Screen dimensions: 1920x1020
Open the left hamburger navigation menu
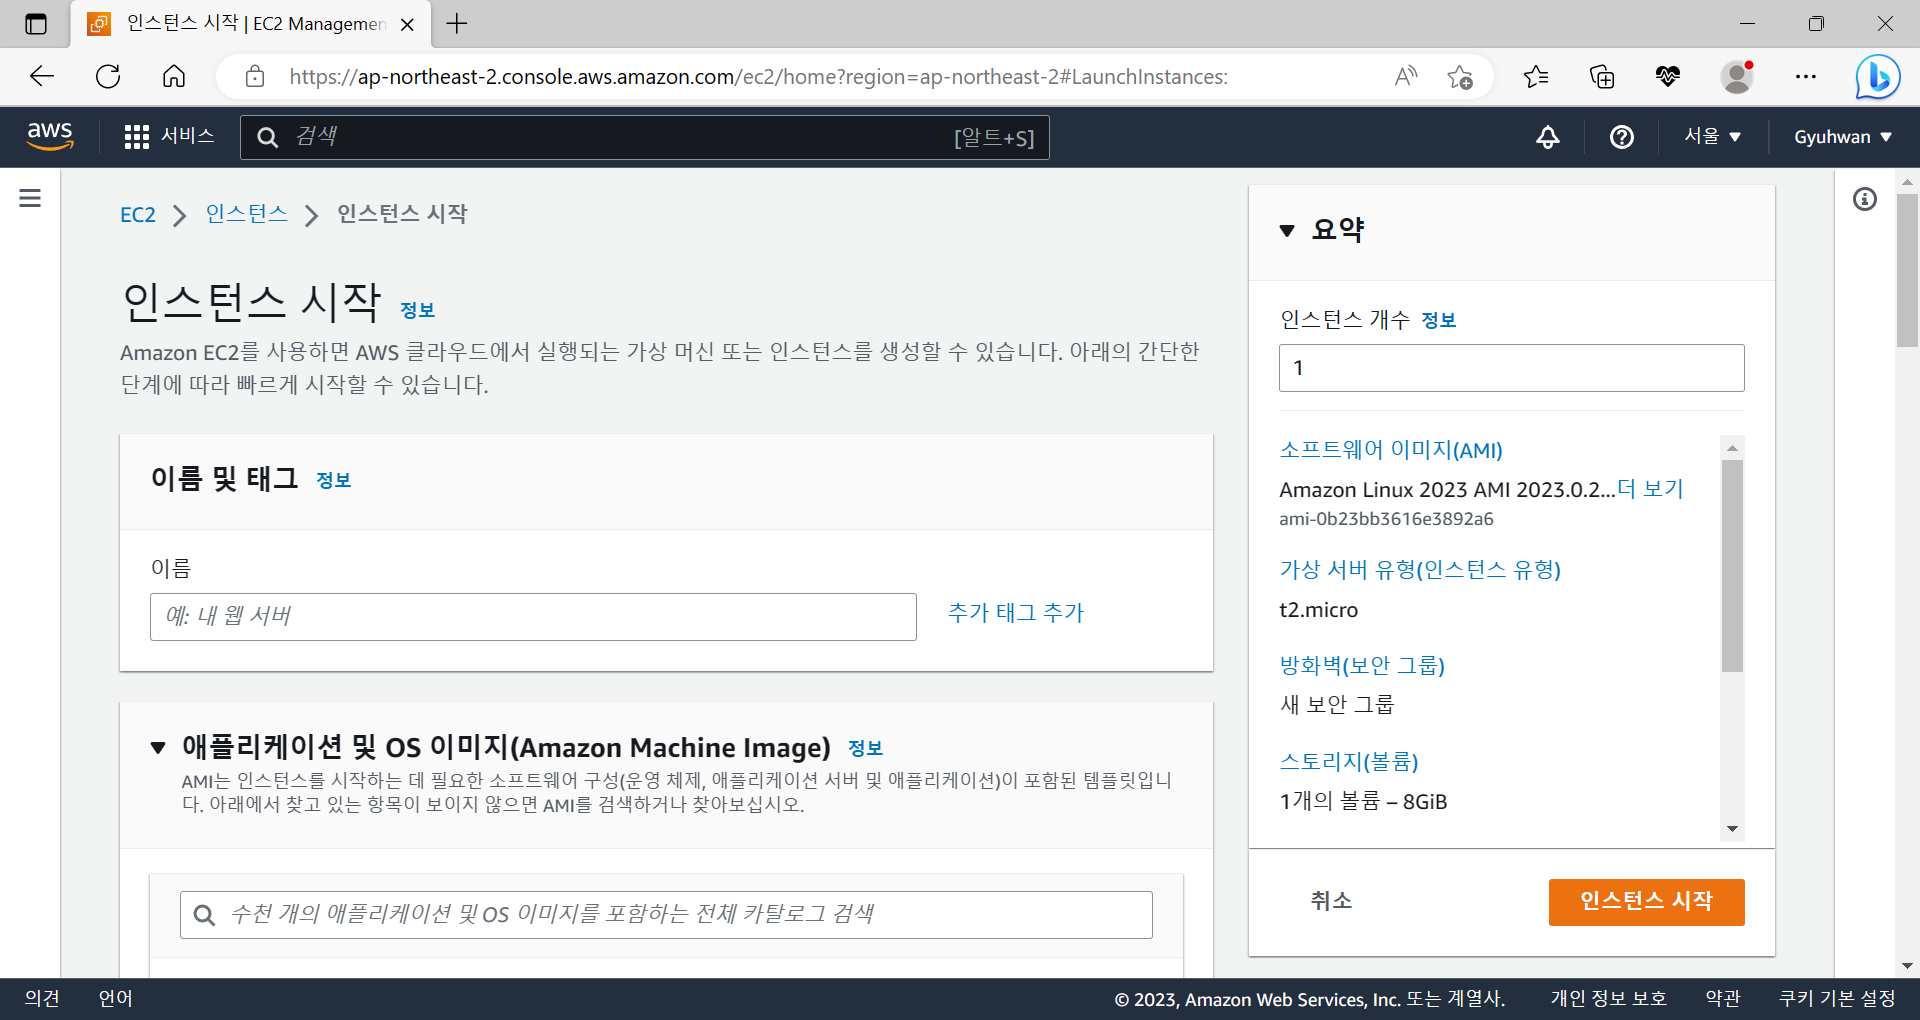coord(30,198)
